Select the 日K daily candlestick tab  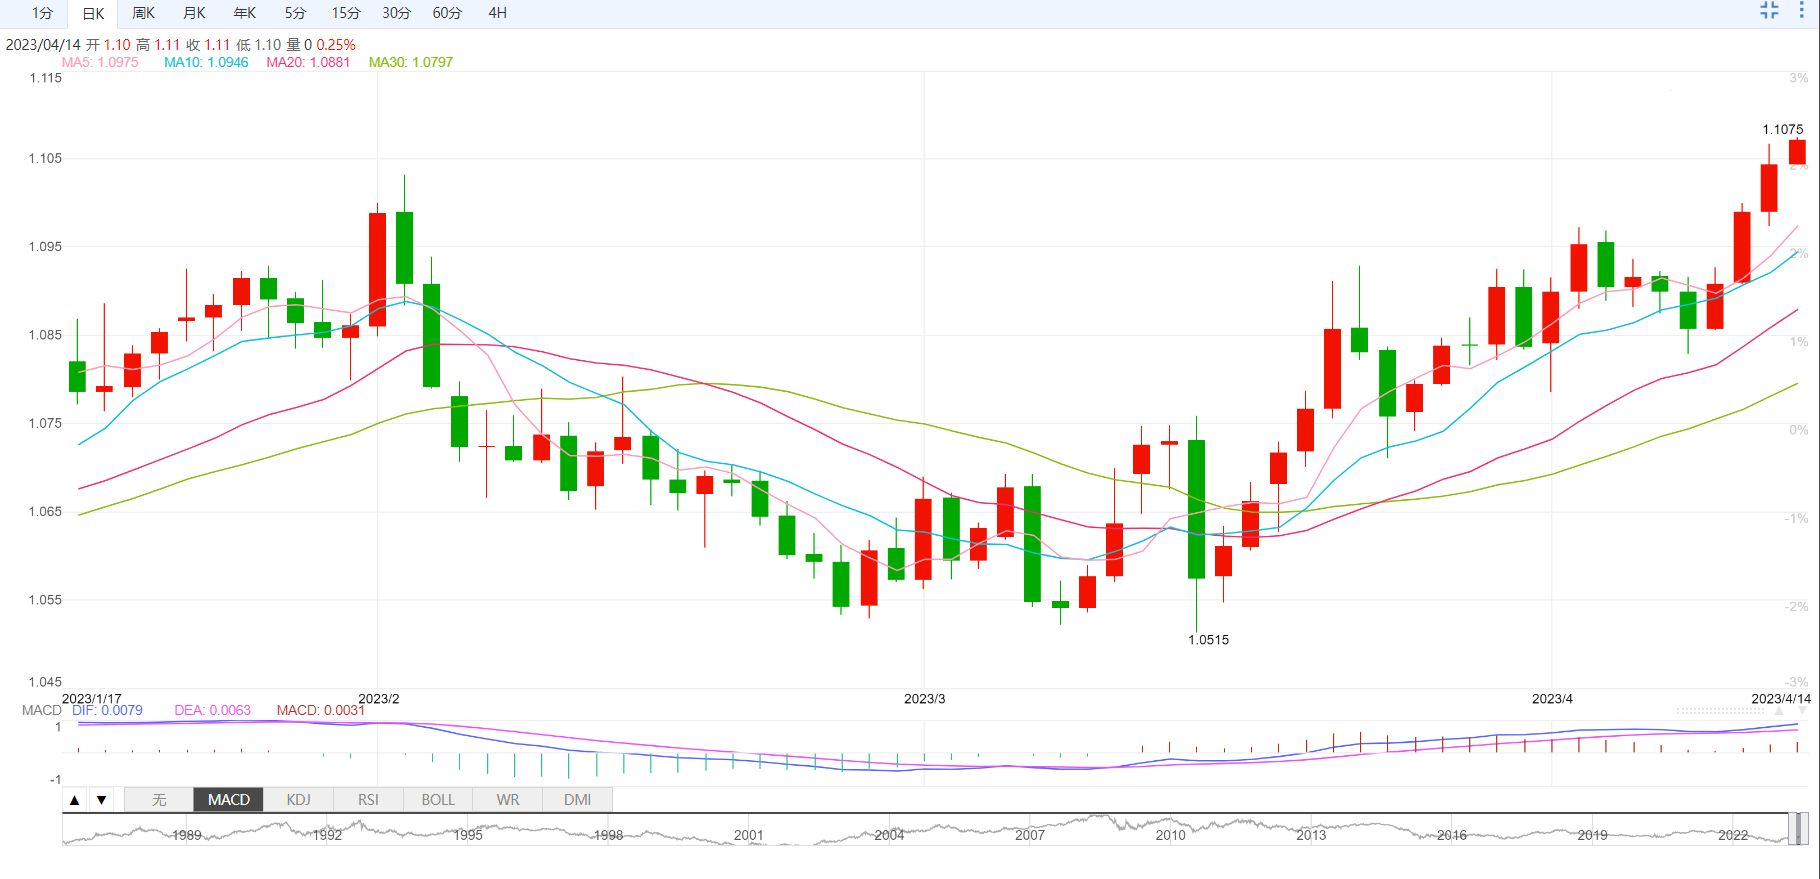pyautogui.click(x=93, y=14)
